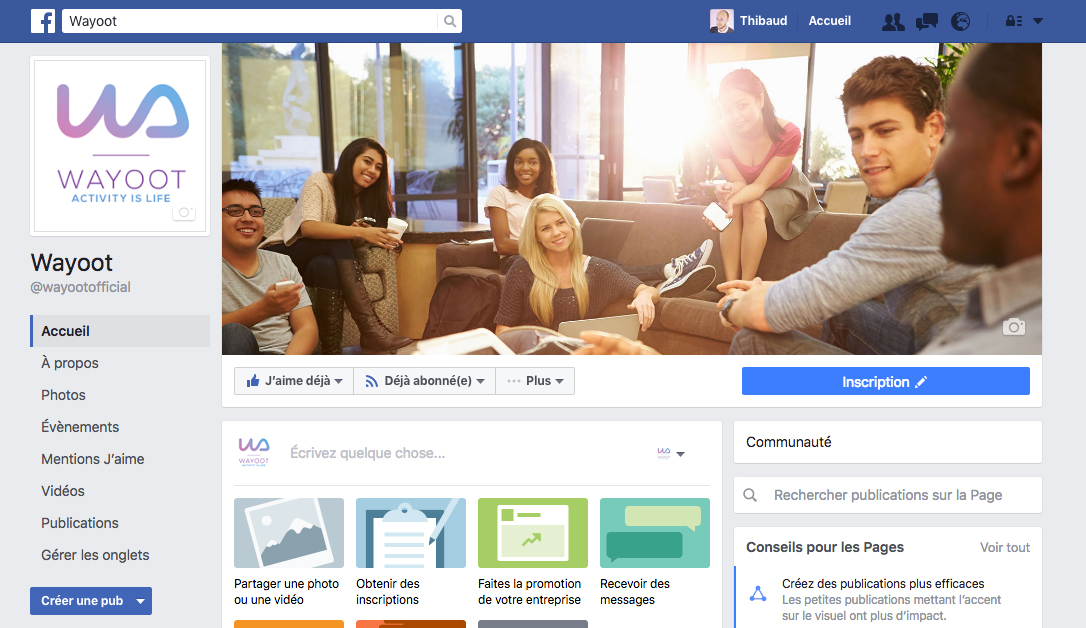Image resolution: width=1086 pixels, height=628 pixels.
Task: Go to Thibaud's profile name link
Action: 763,21
